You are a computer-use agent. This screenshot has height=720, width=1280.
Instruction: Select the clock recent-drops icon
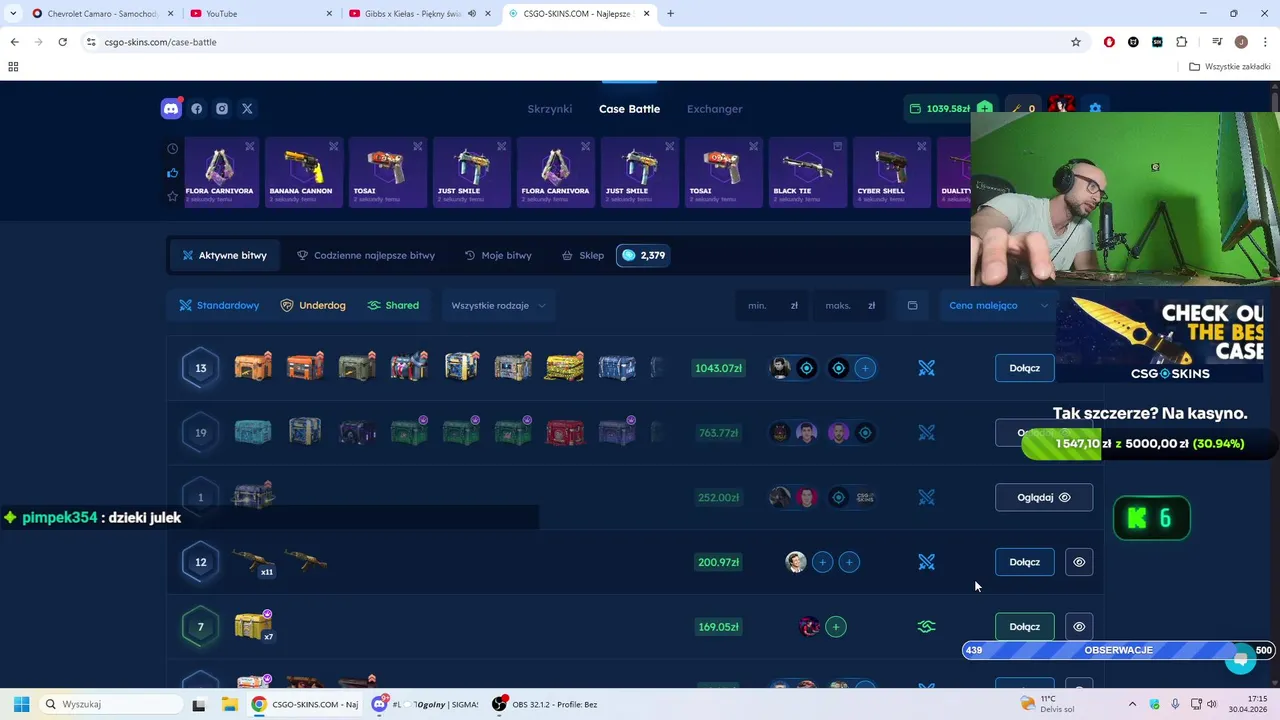[x=173, y=149]
